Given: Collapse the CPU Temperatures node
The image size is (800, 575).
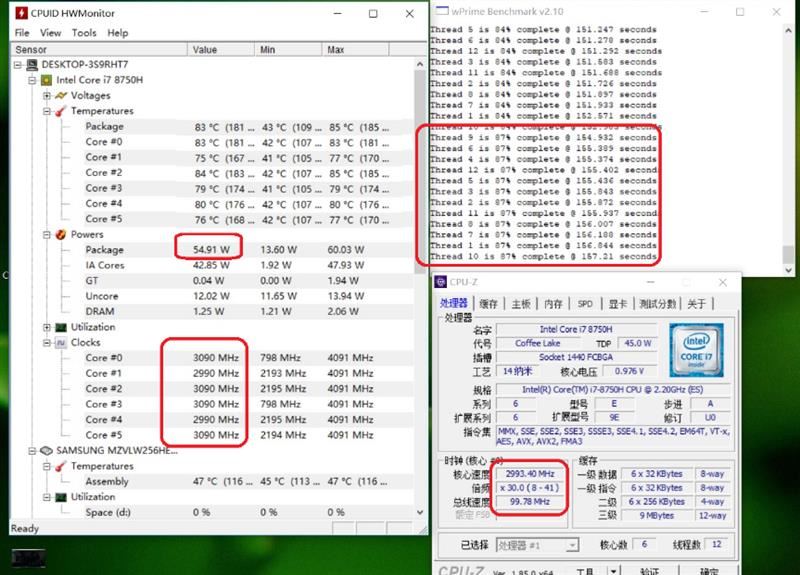Looking at the screenshot, I should click(47, 111).
